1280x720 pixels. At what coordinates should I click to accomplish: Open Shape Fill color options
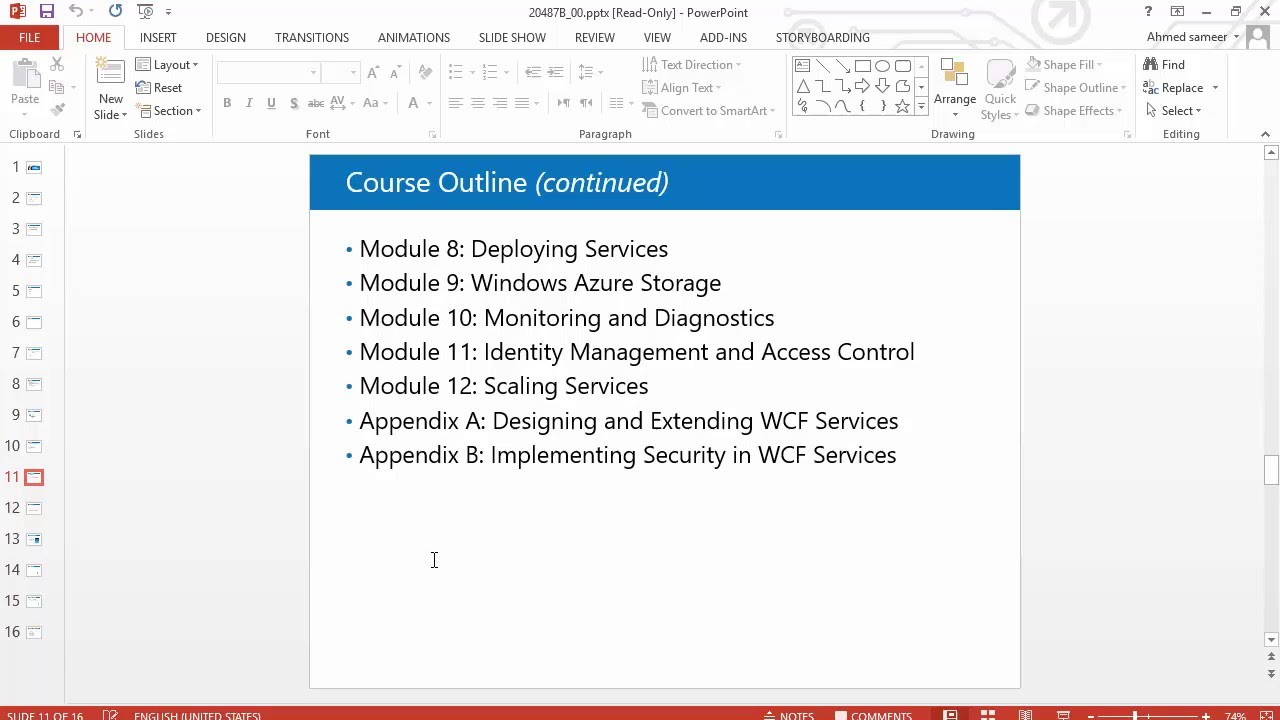pos(1064,65)
